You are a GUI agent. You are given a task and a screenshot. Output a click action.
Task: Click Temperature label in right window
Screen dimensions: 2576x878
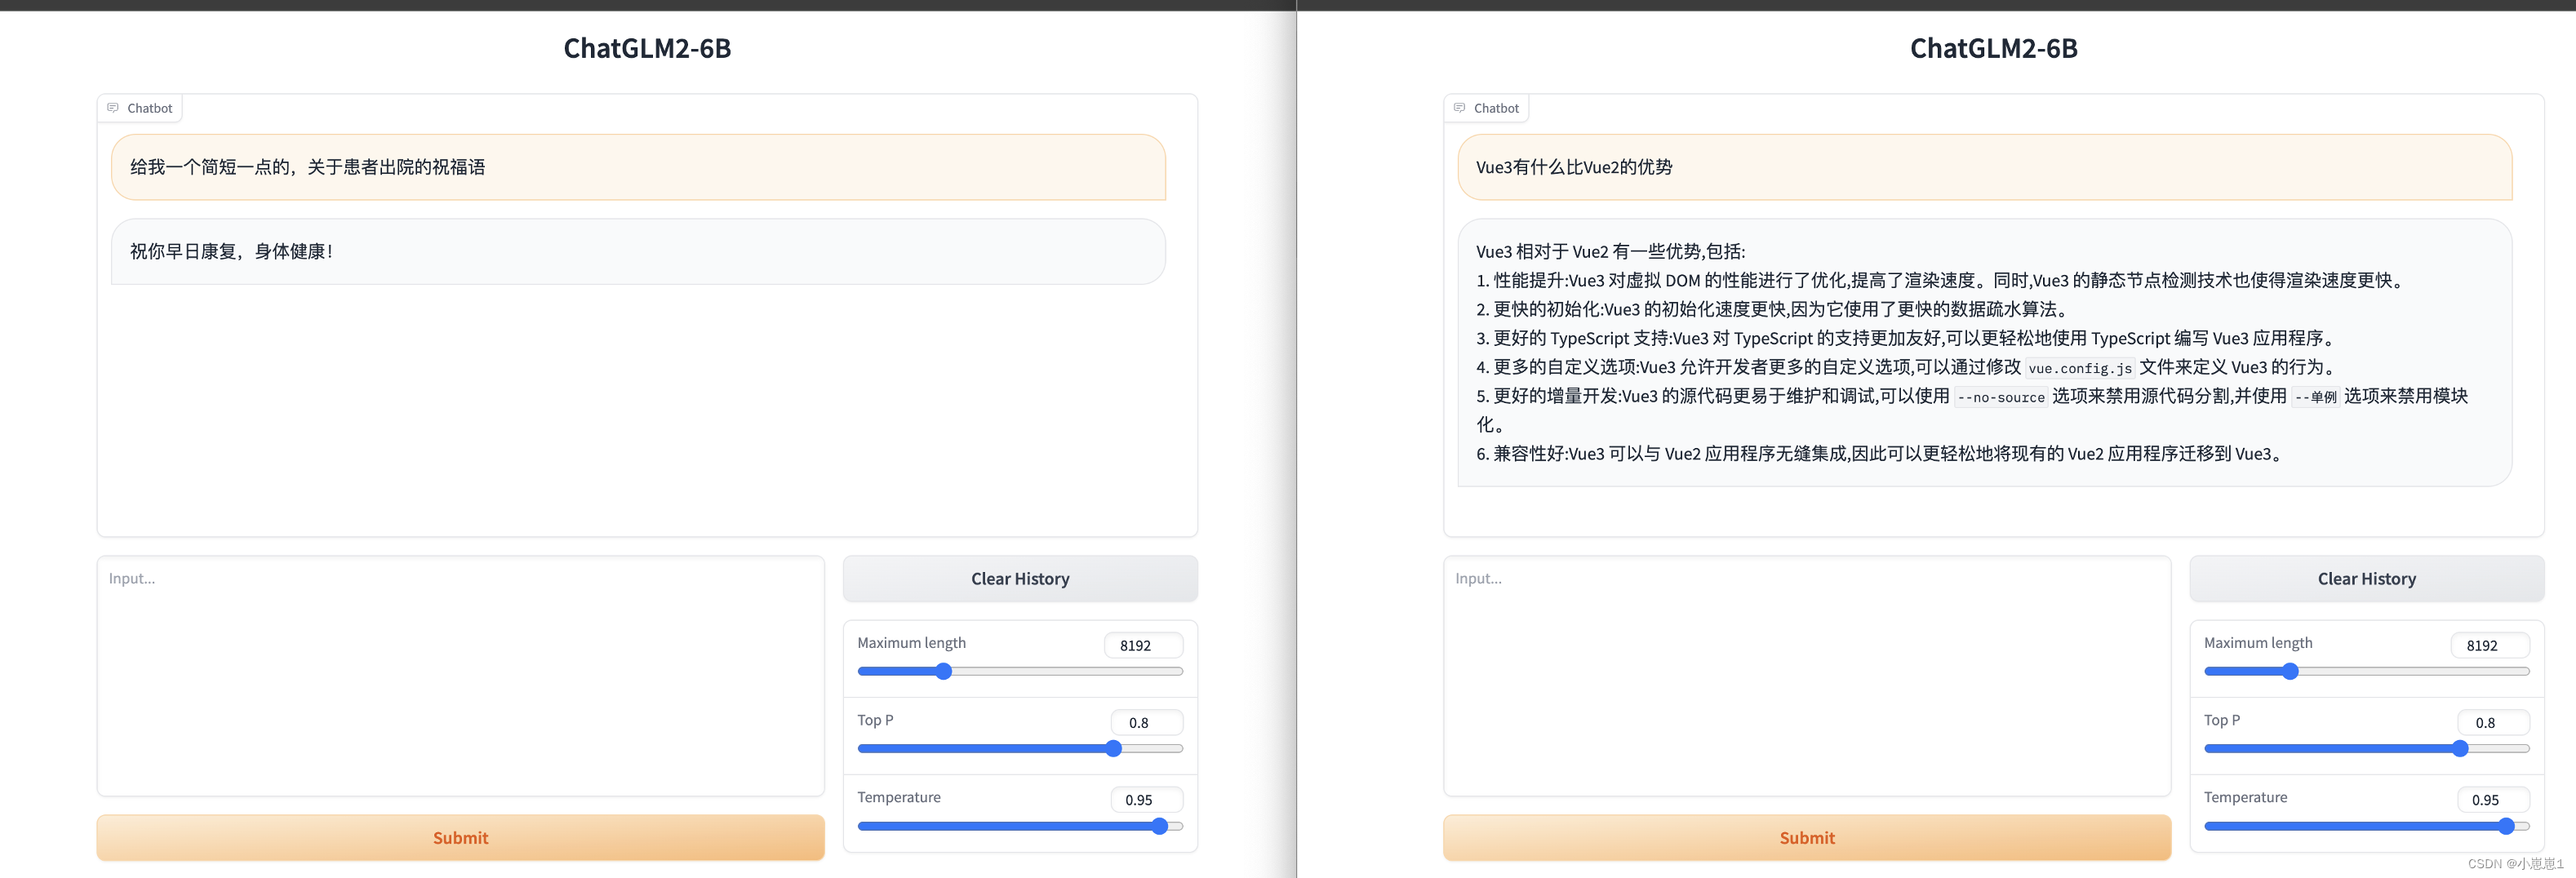pos(2245,797)
